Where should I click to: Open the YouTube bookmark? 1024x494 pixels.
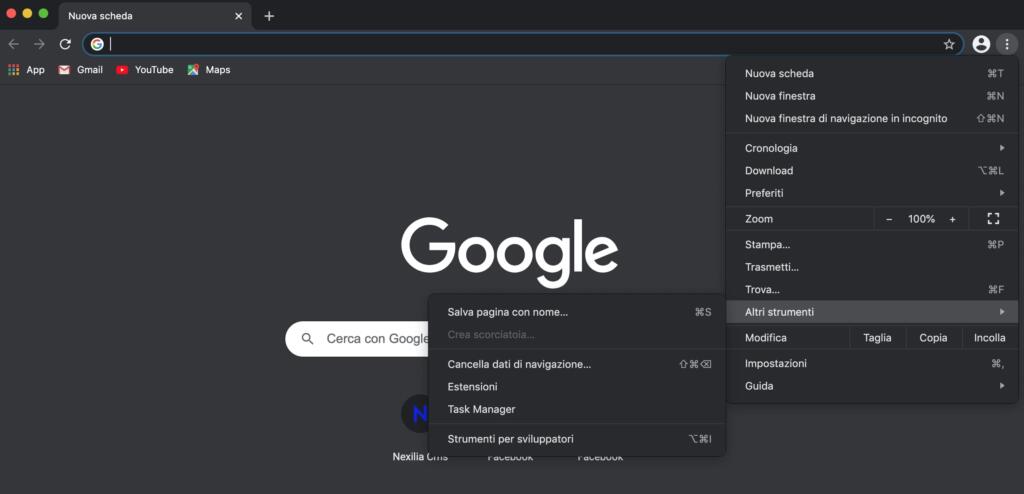145,69
